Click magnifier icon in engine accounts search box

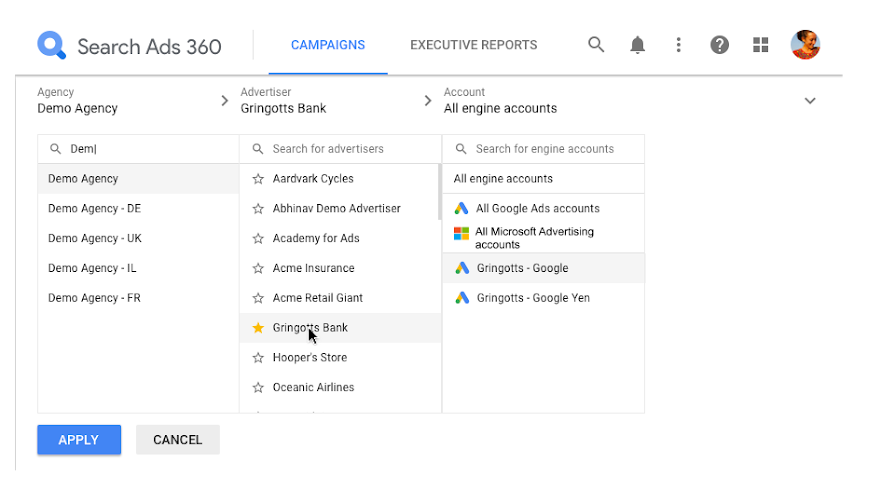coord(461,149)
